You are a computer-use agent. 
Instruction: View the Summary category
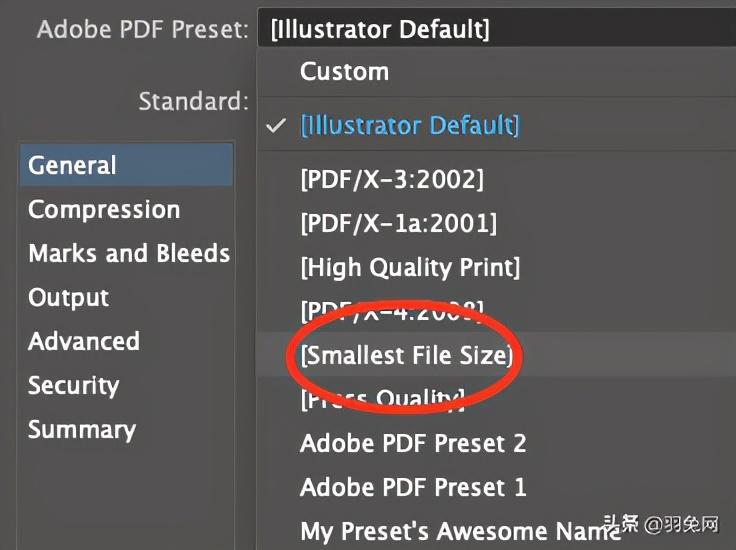81,430
